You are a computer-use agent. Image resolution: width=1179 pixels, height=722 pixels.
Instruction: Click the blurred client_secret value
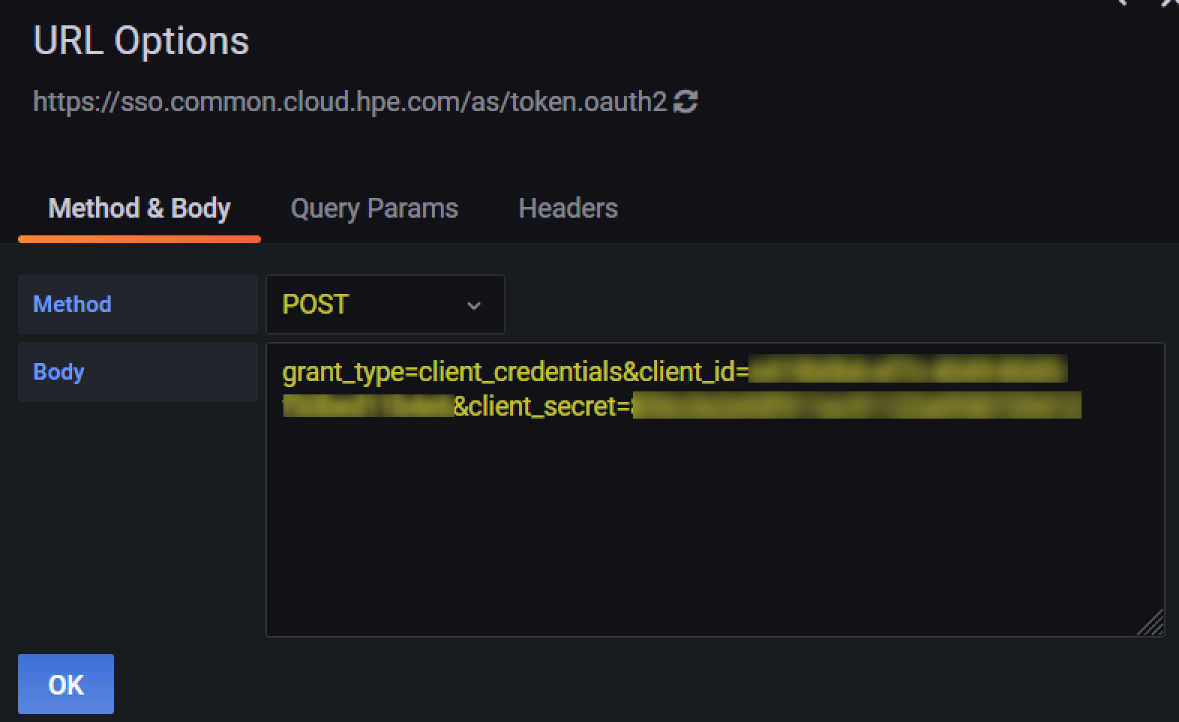[860, 406]
